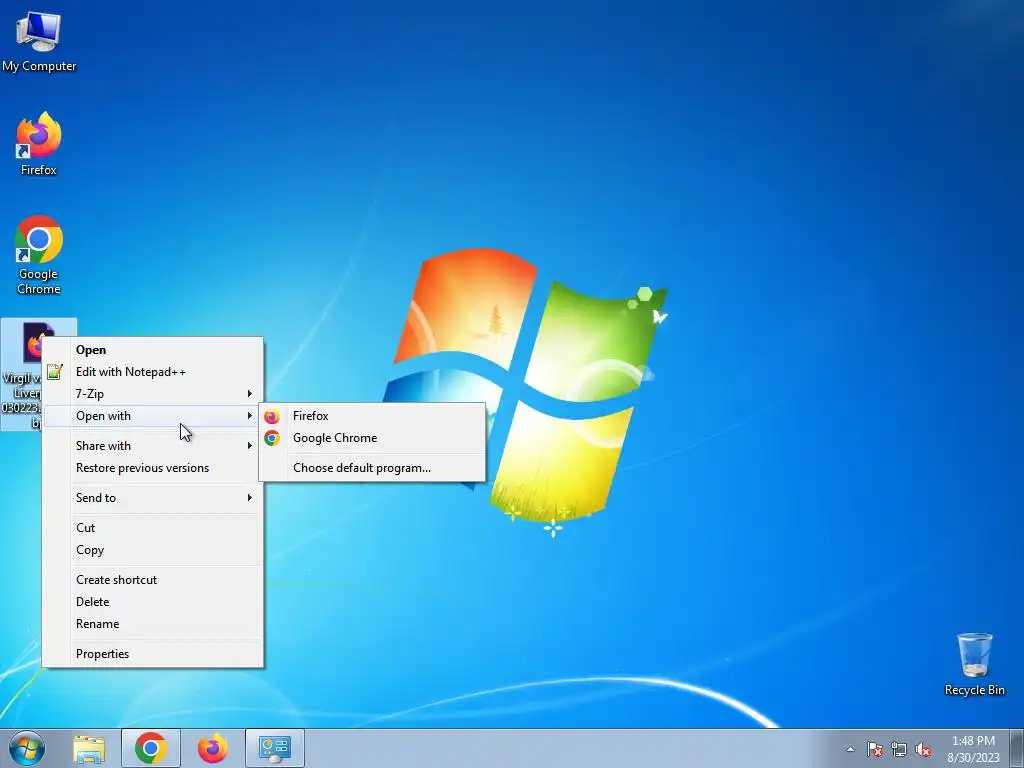Image resolution: width=1024 pixels, height=768 pixels.
Task: Open the file with Google Chrome from the submenu
Action: [x=372, y=438]
